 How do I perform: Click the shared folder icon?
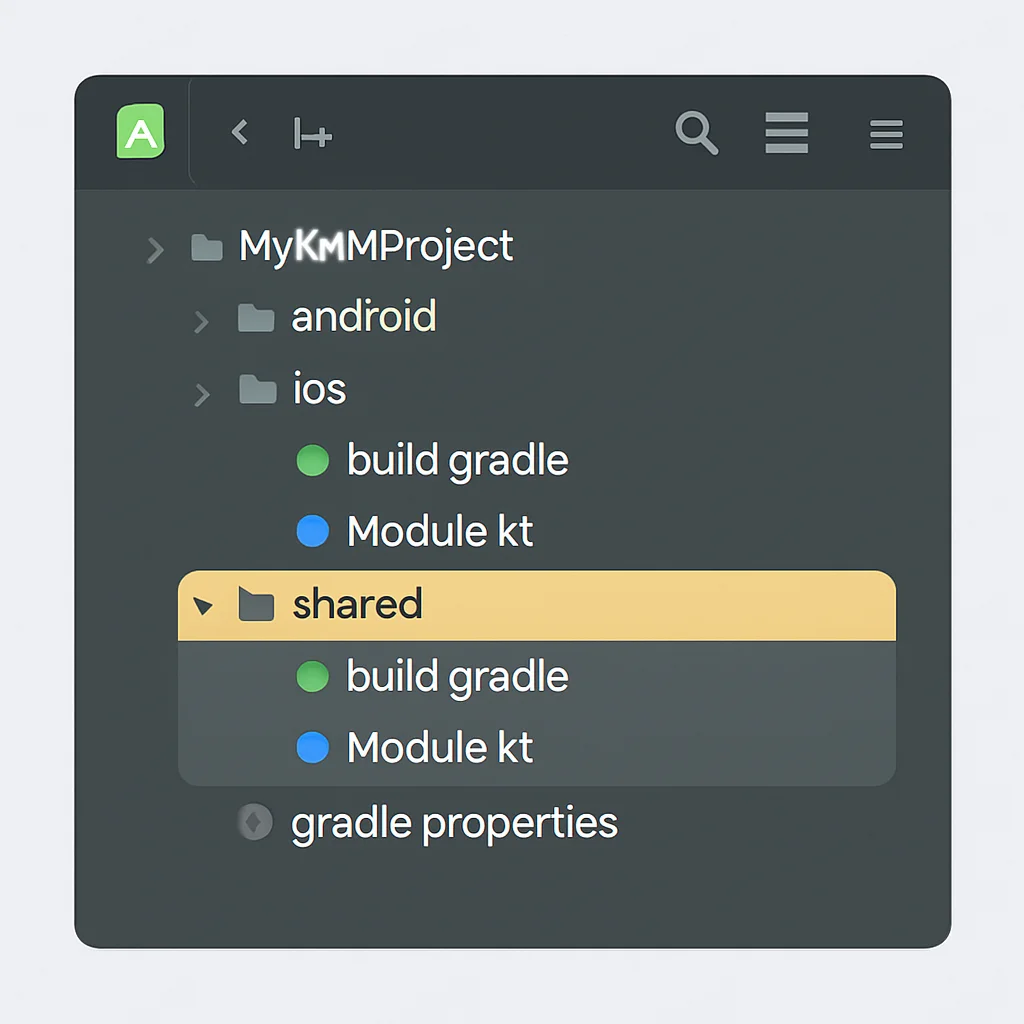256,604
